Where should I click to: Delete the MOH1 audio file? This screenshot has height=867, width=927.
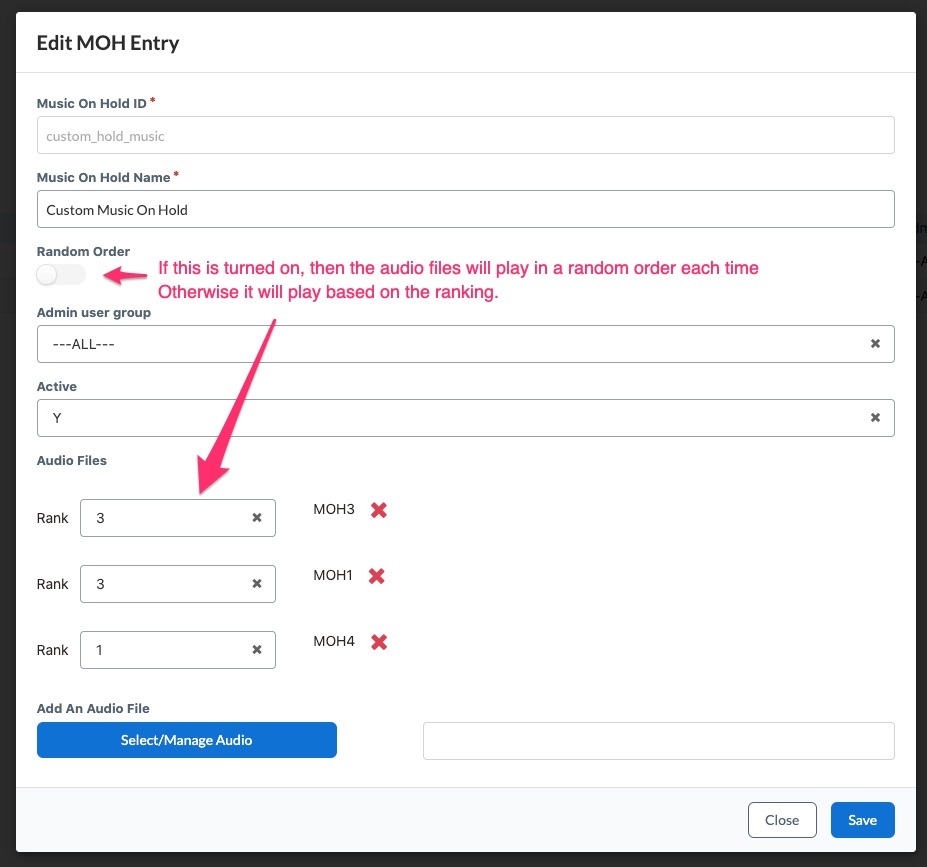click(377, 576)
